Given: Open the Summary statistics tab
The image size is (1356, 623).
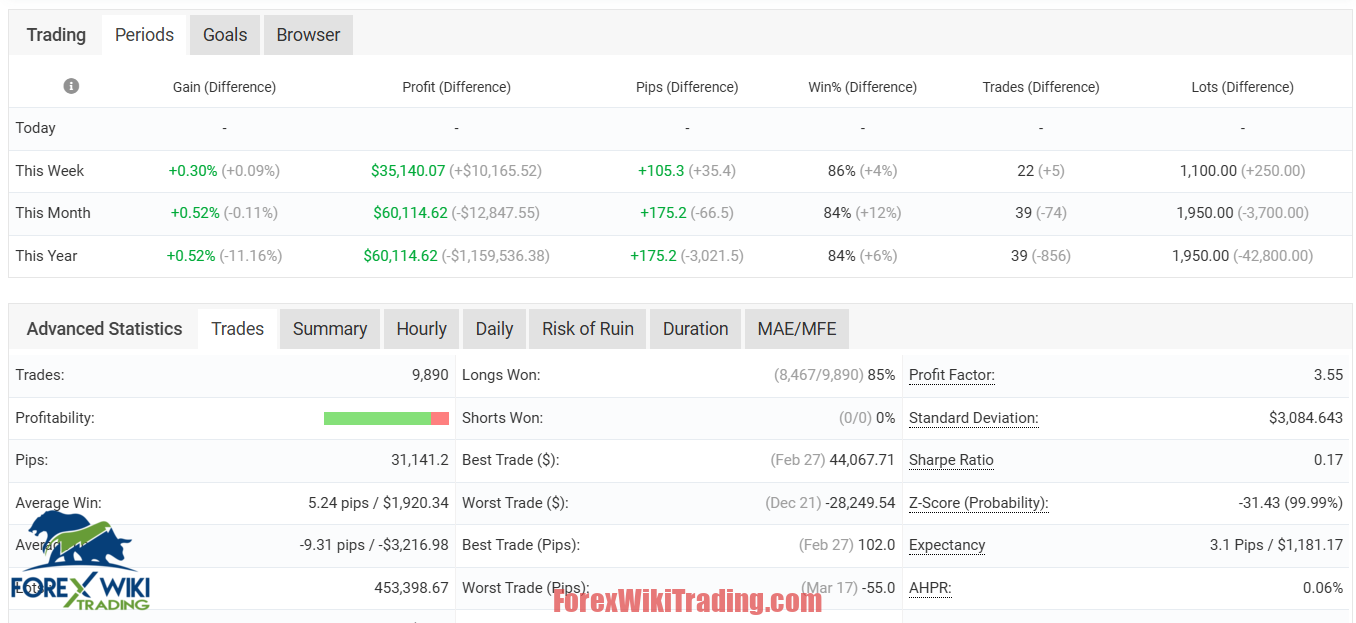Looking at the screenshot, I should click(x=330, y=329).
